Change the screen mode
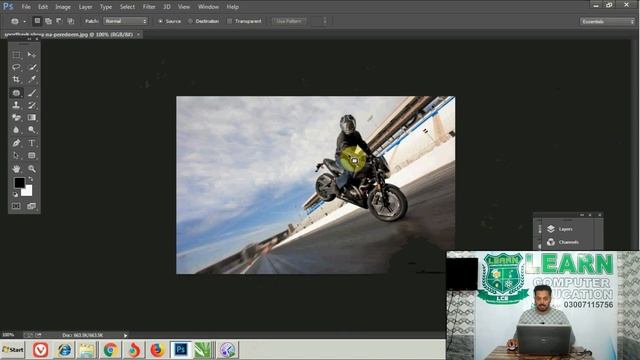Viewport: 640px width, 360px height. click(x=31, y=206)
